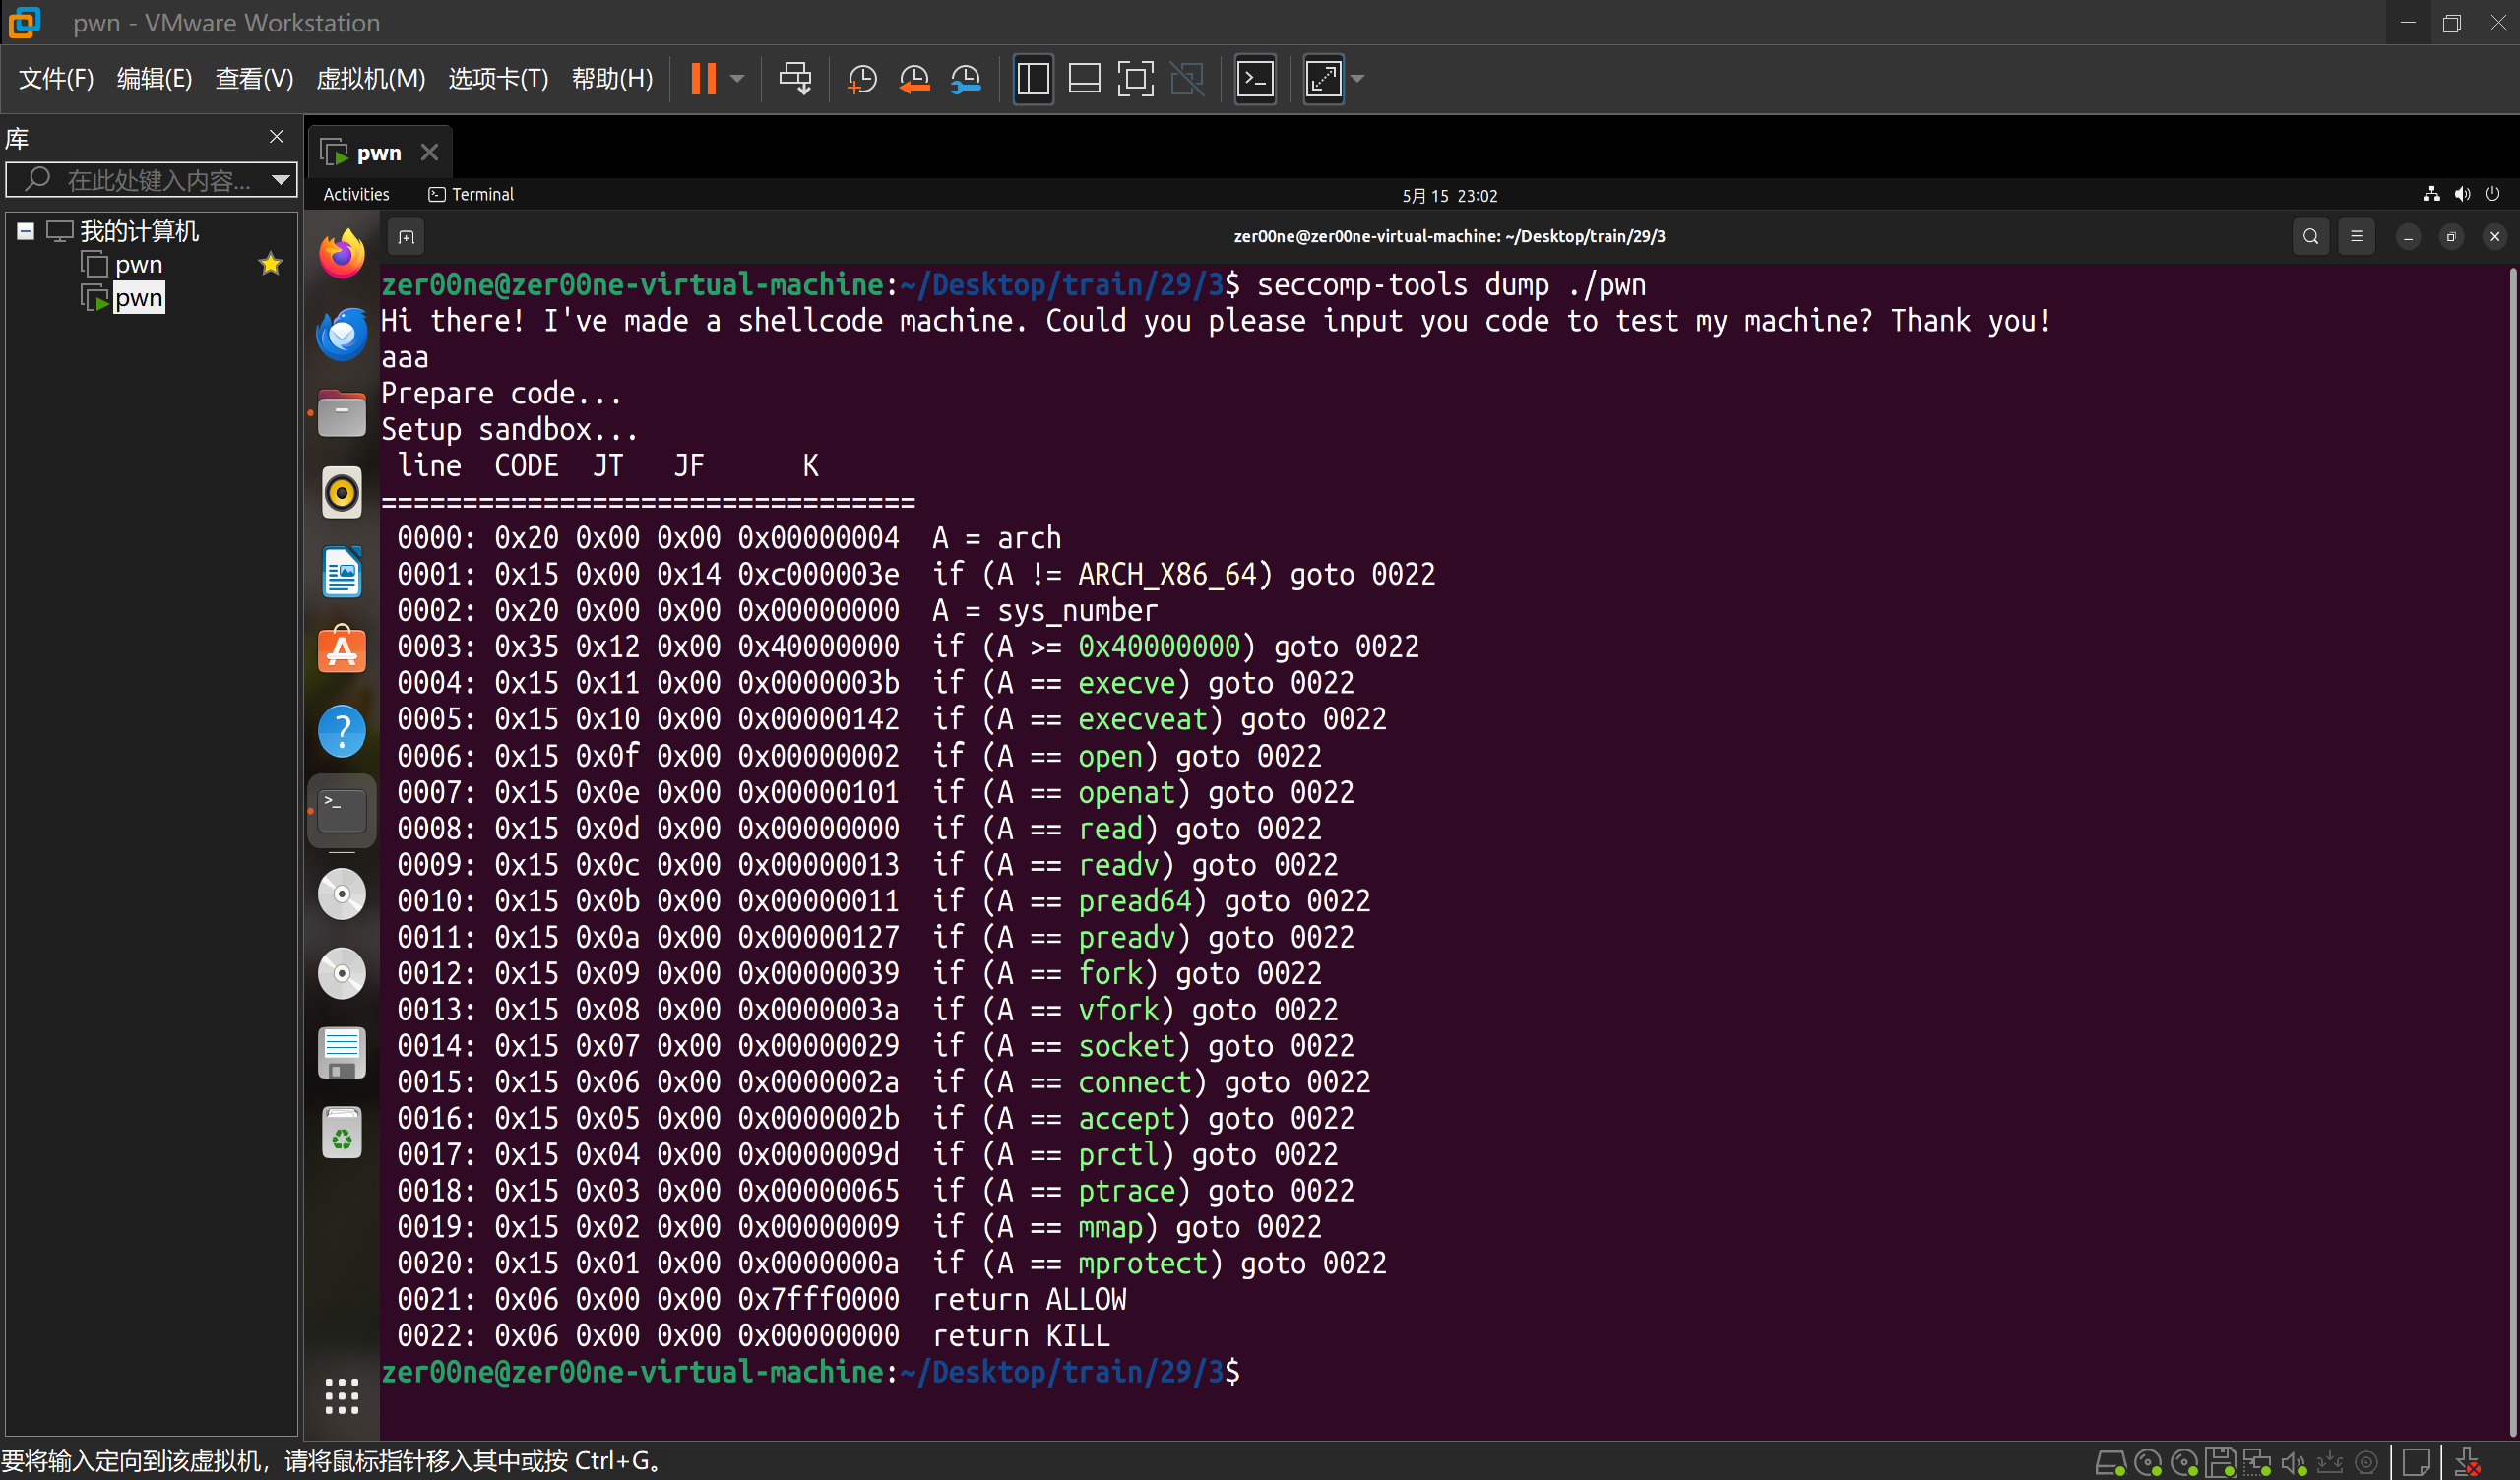Image resolution: width=2520 pixels, height=1480 pixels.
Task: Launch Firefox from the Ubuntu dock
Action: coord(342,254)
